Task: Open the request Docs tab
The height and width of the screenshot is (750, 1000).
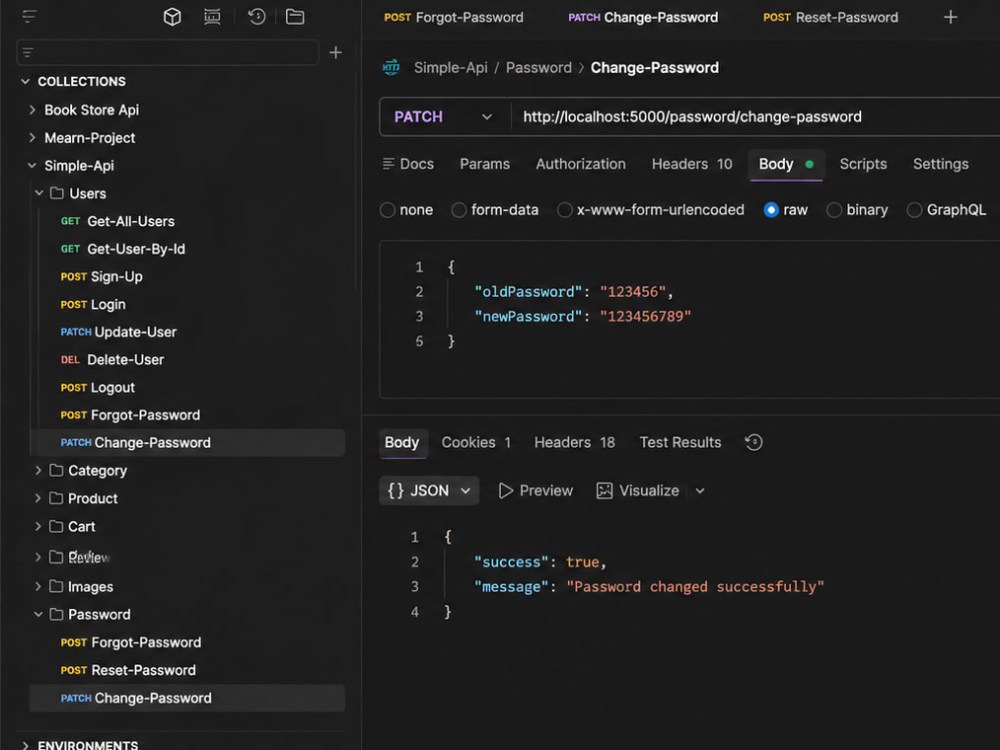Action: (408, 164)
